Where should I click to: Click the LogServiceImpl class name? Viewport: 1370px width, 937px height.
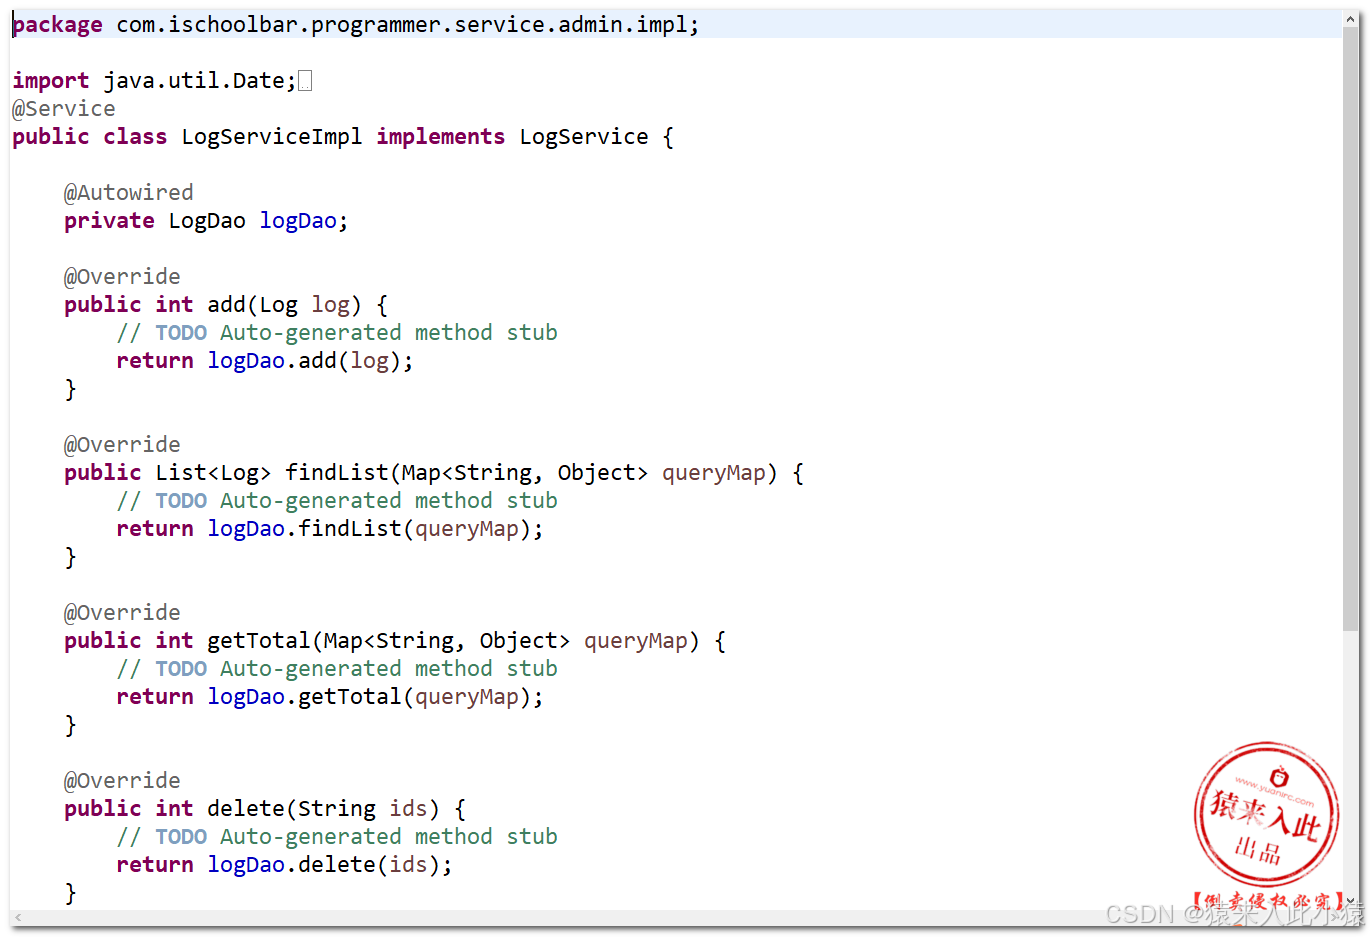pos(272,137)
